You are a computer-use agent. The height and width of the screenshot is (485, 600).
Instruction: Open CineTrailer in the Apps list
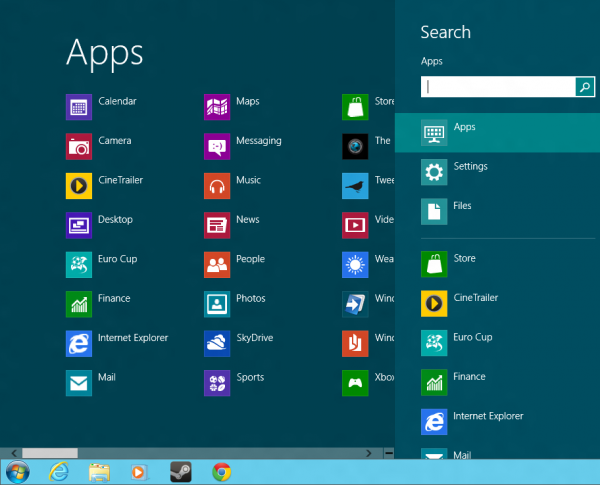(x=79, y=186)
